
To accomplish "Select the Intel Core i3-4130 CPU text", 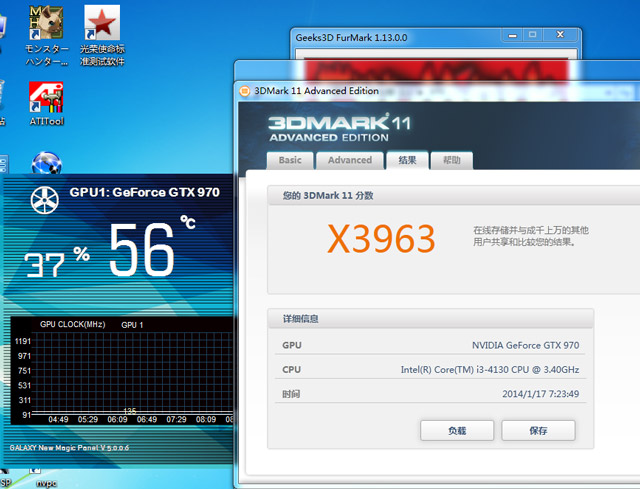I will [490, 370].
